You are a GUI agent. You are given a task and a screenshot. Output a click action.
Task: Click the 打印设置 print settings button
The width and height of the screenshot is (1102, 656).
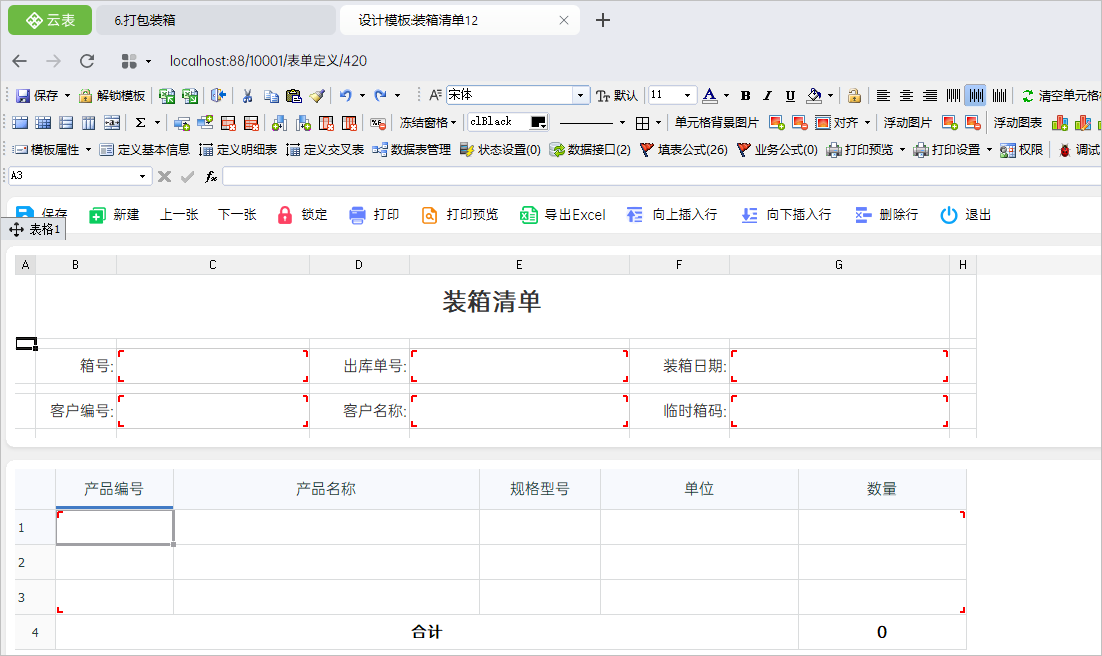[947, 150]
